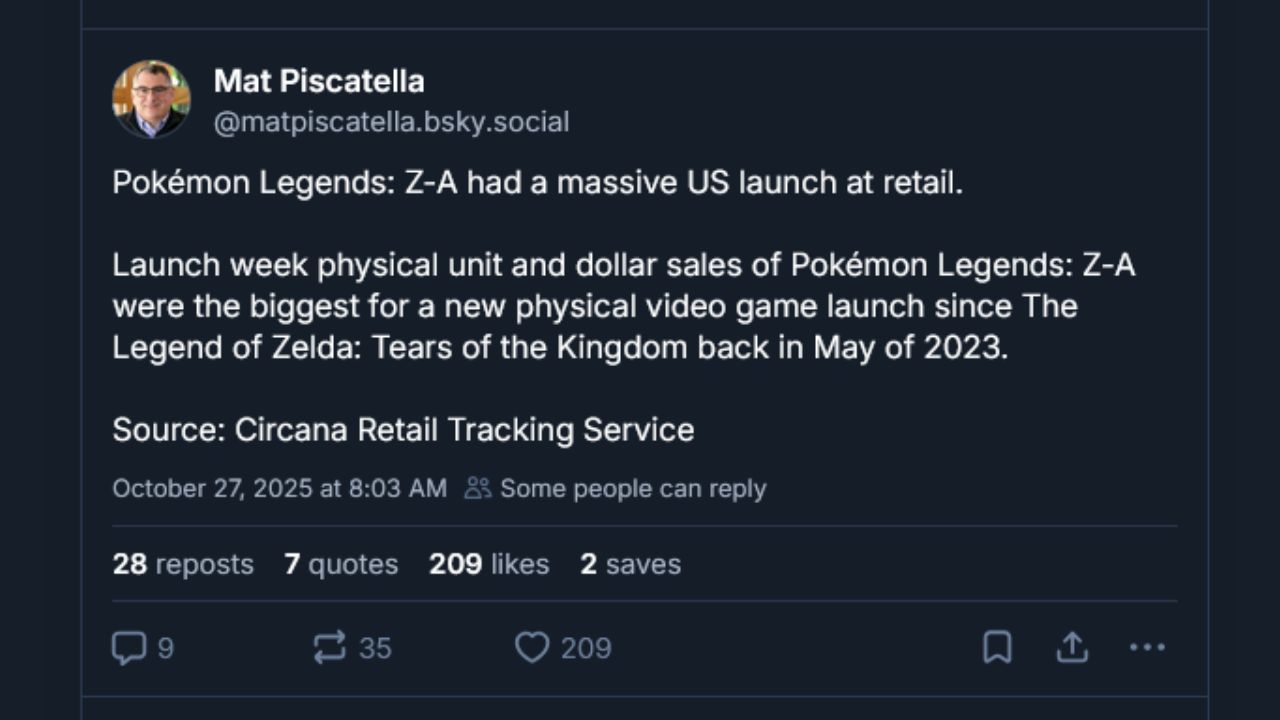This screenshot has height=720, width=1280.
Task: Open the three-dot more options menu
Action: pos(1147,648)
